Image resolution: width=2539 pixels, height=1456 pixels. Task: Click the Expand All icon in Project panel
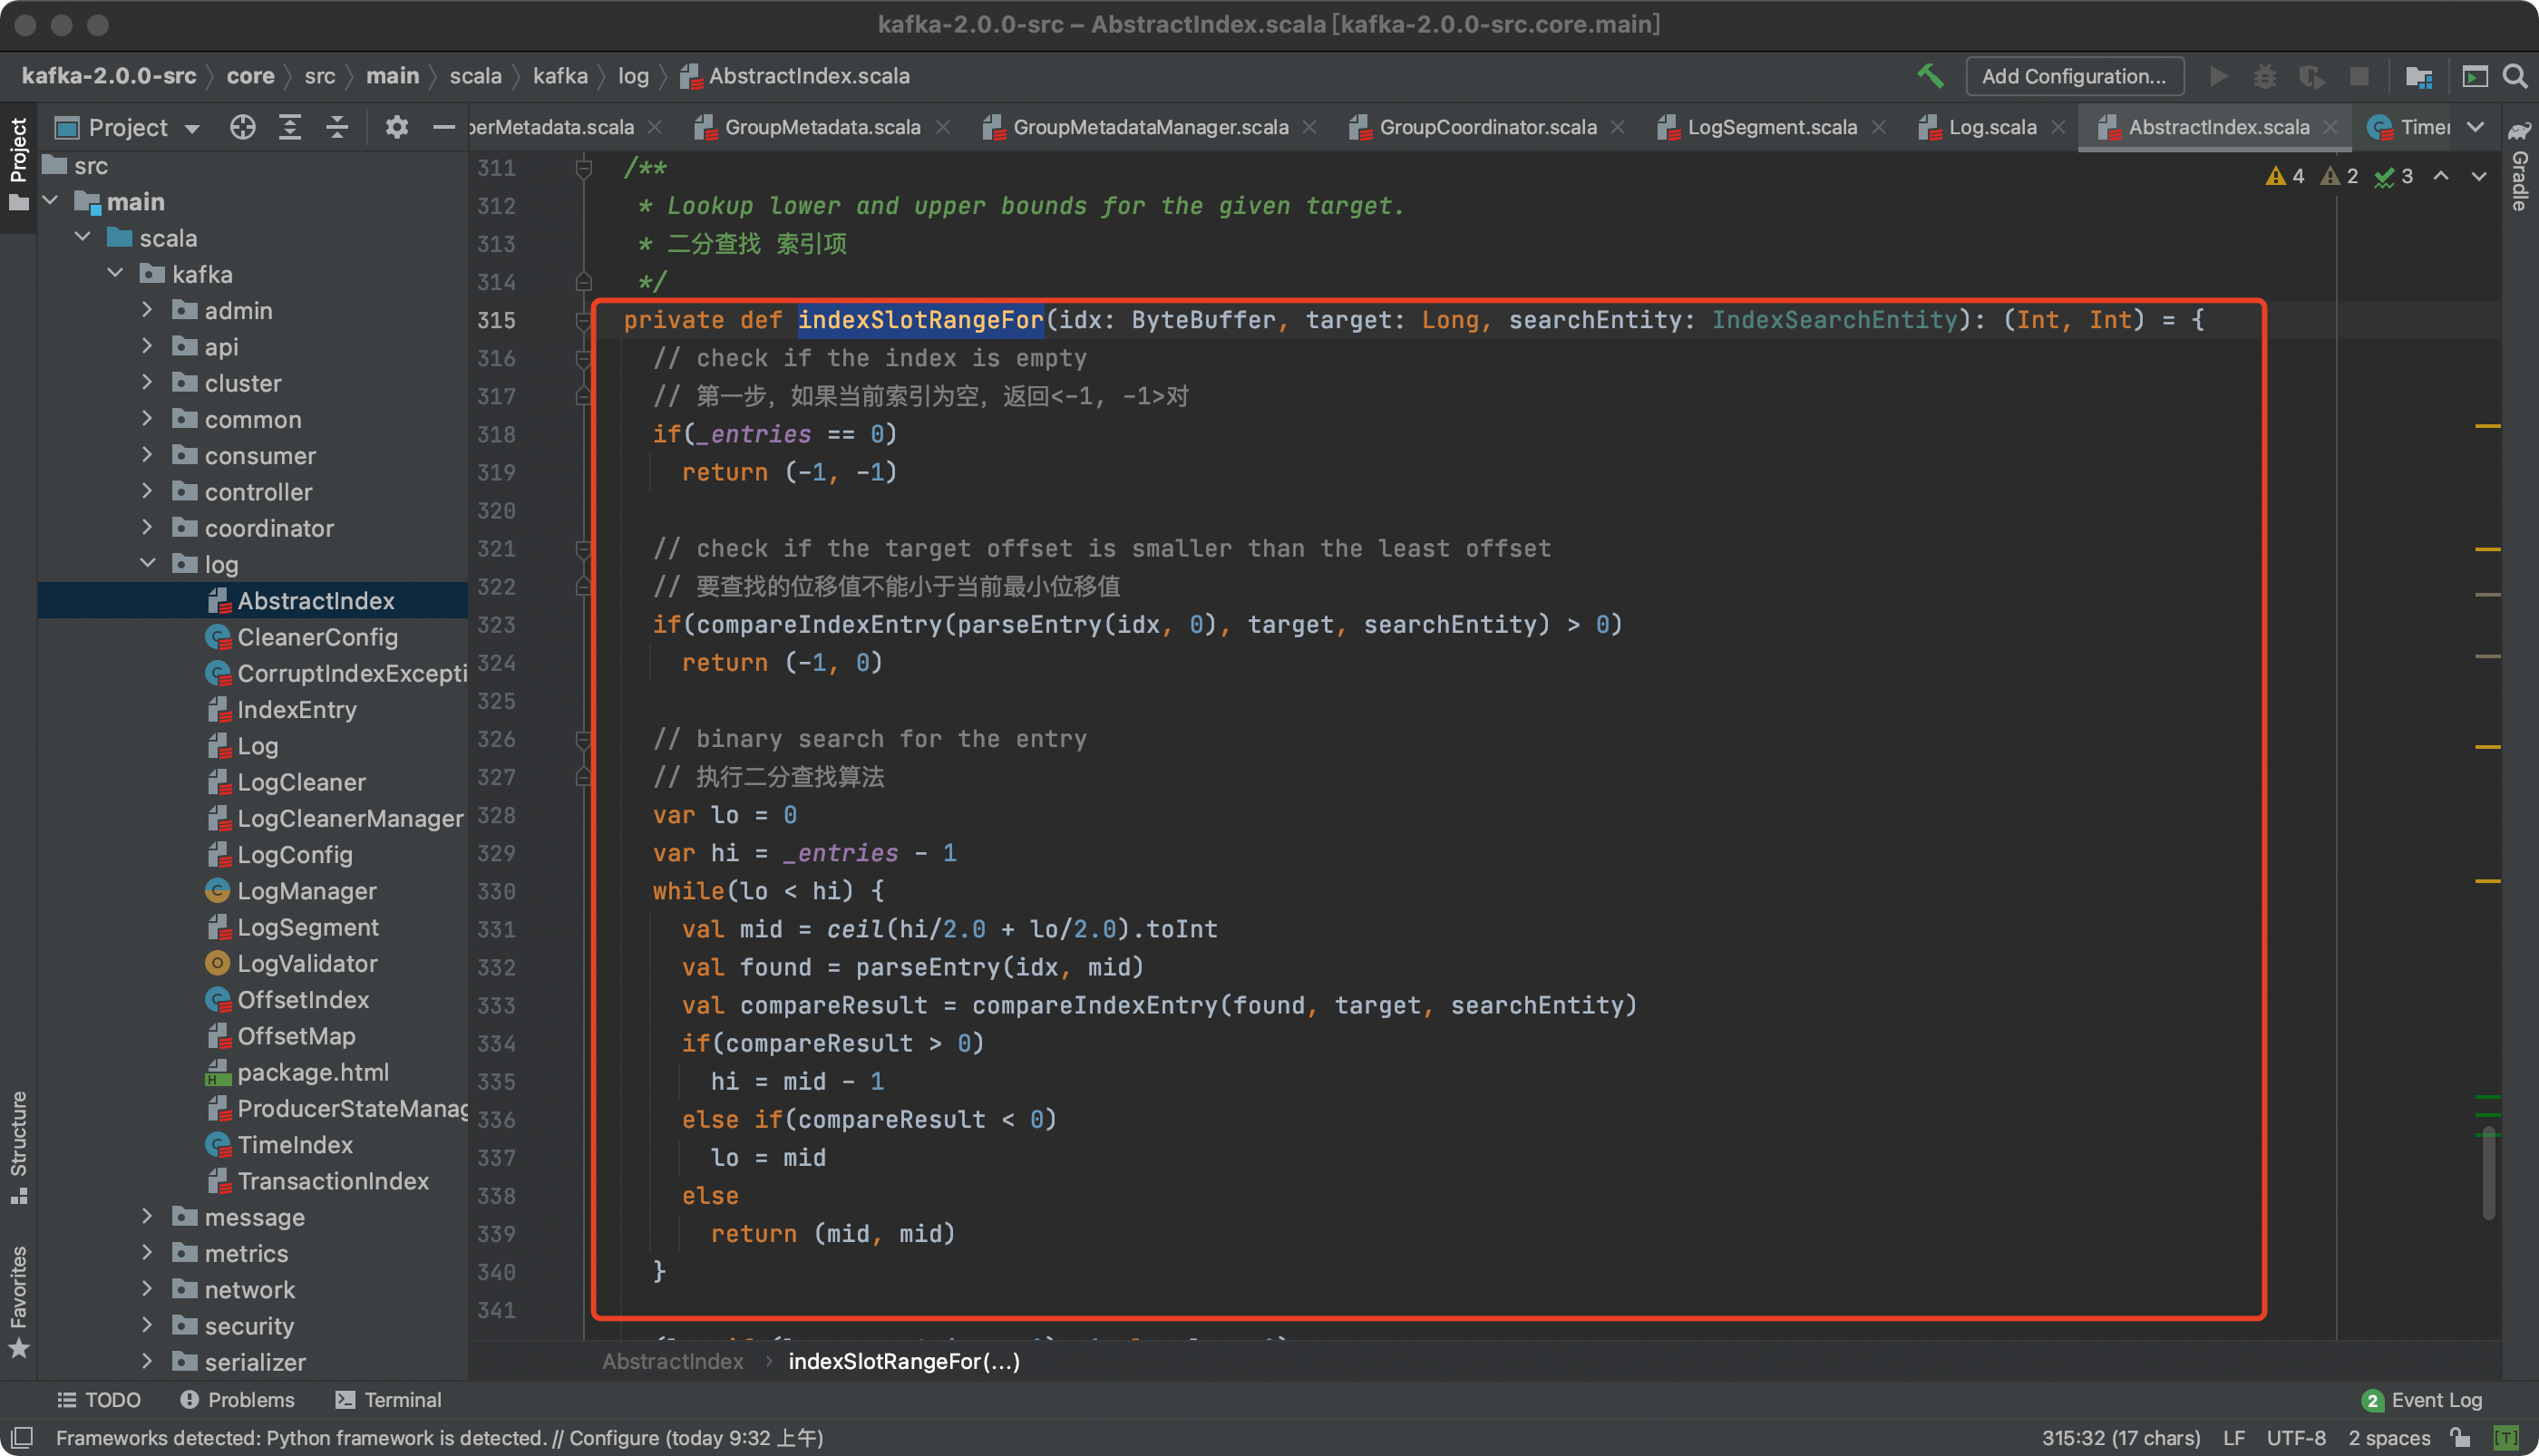[x=290, y=127]
